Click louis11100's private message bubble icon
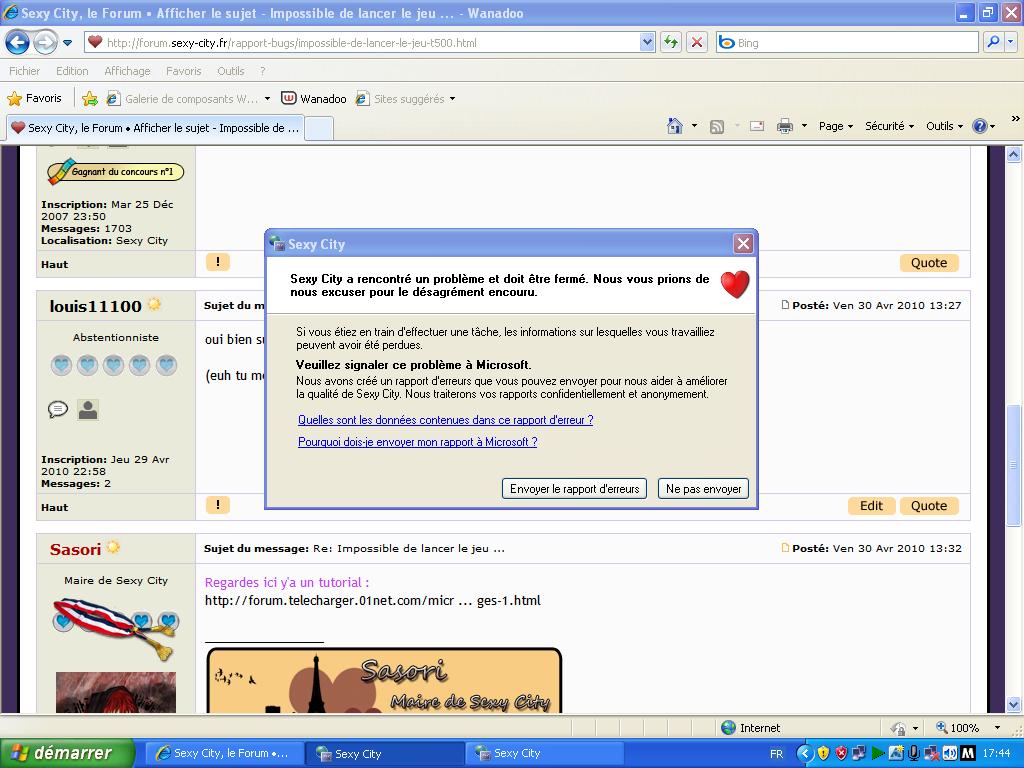Image resolution: width=1024 pixels, height=768 pixels. [58, 409]
